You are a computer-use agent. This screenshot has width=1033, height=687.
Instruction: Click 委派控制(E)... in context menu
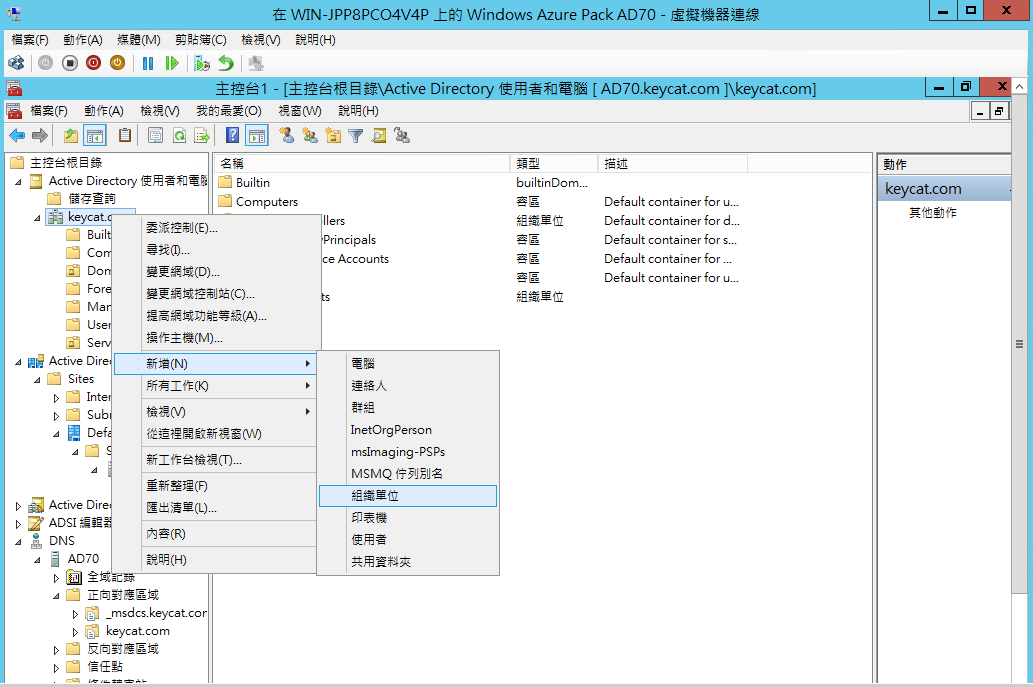coord(217,228)
